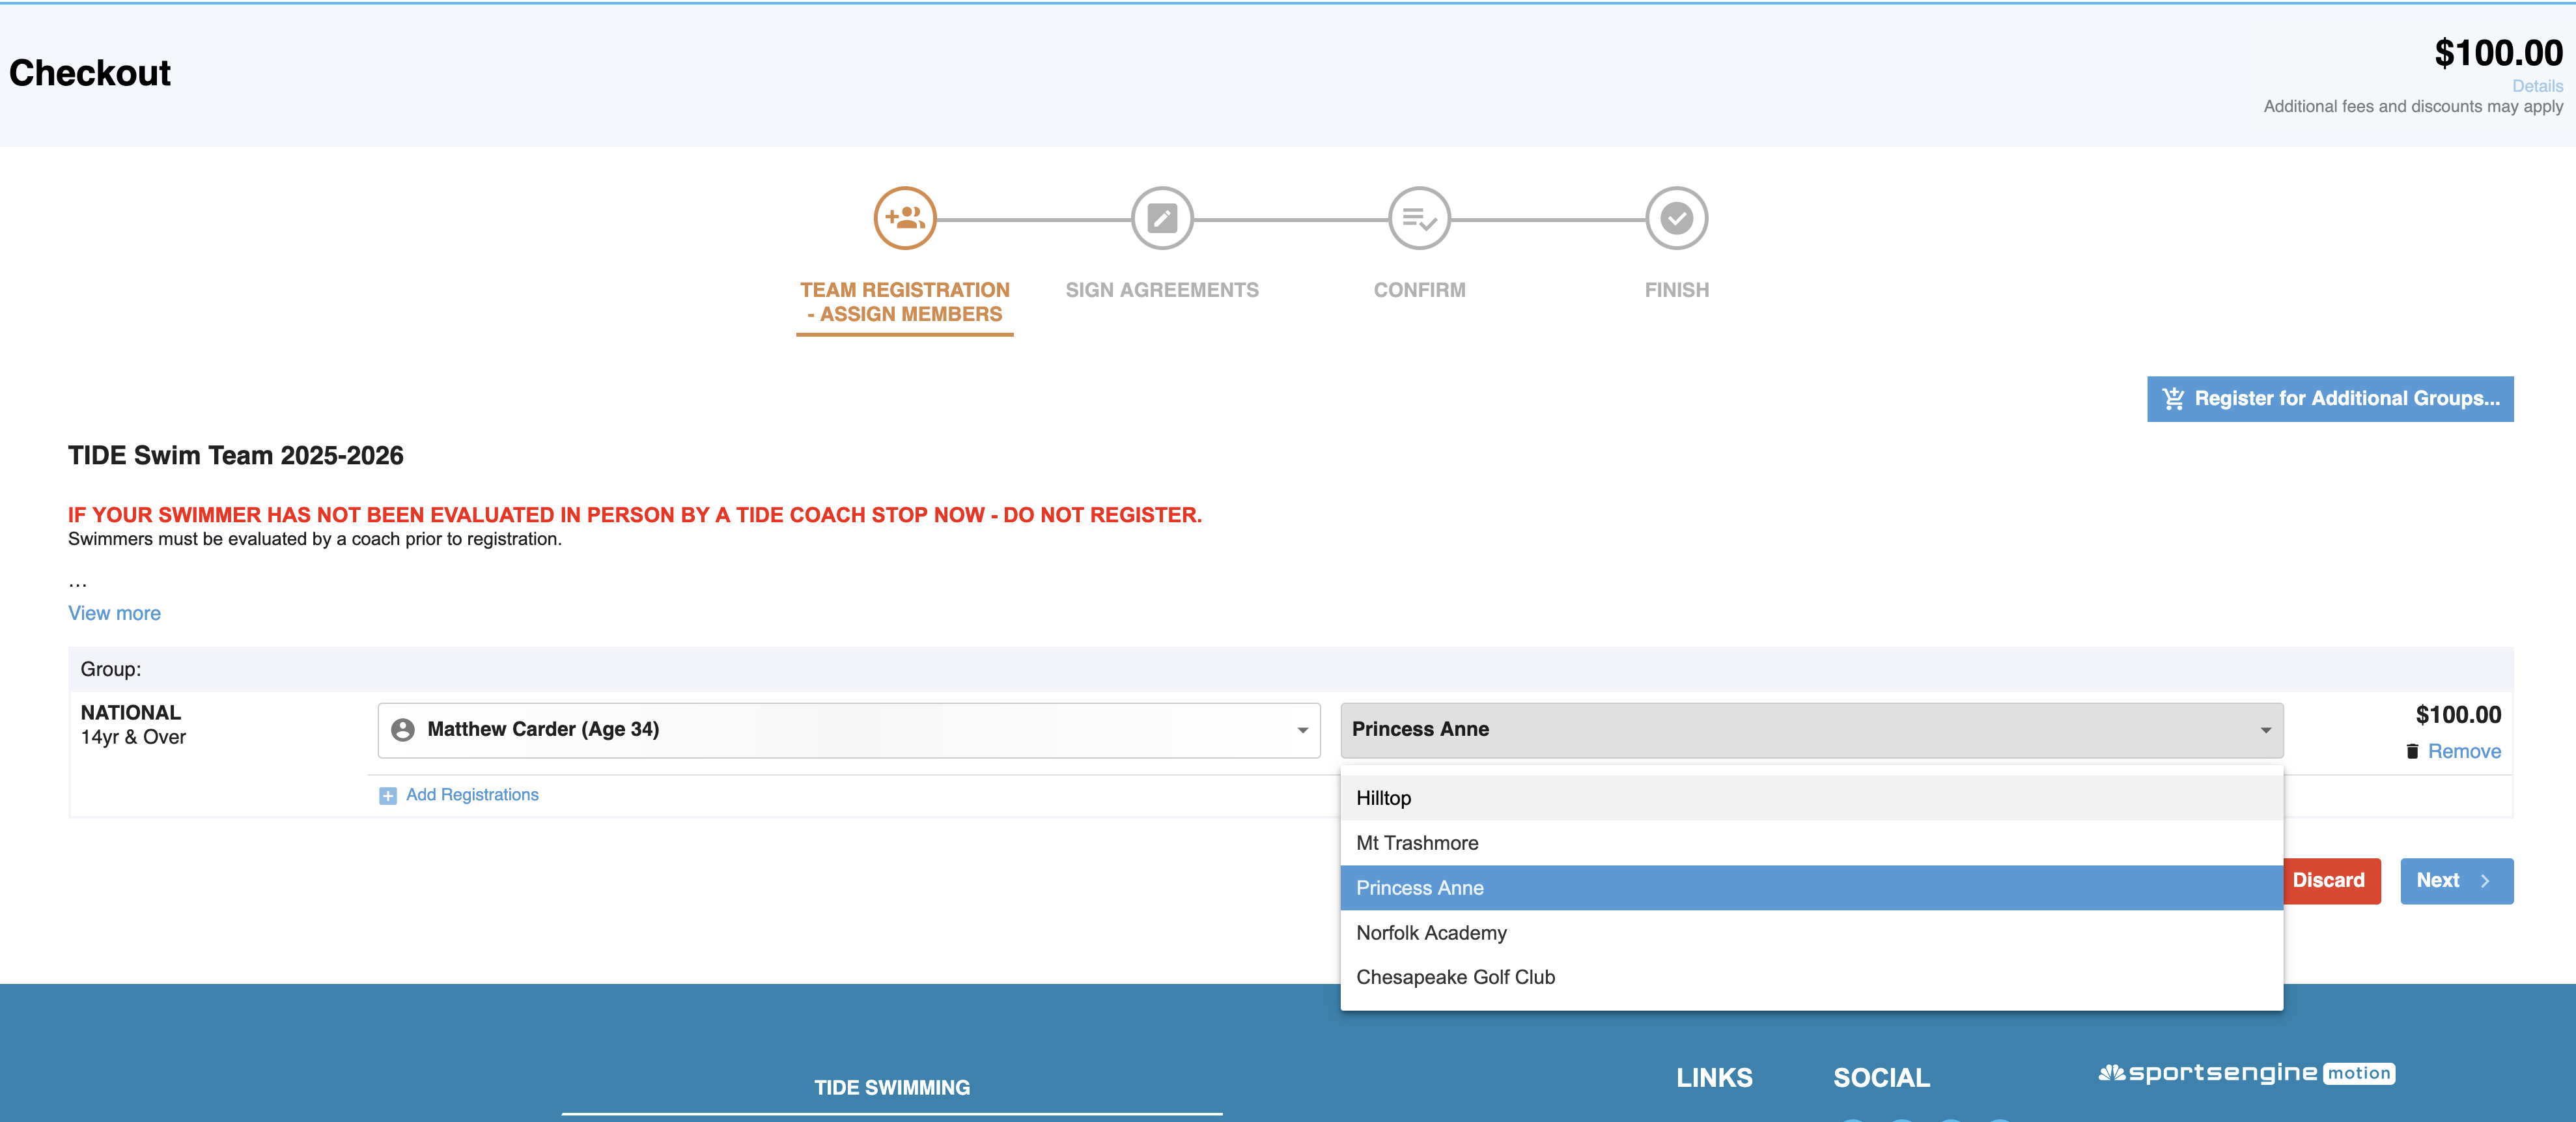Click the Team Registration step circle icon
The height and width of the screenshot is (1122, 2576).
coord(904,218)
